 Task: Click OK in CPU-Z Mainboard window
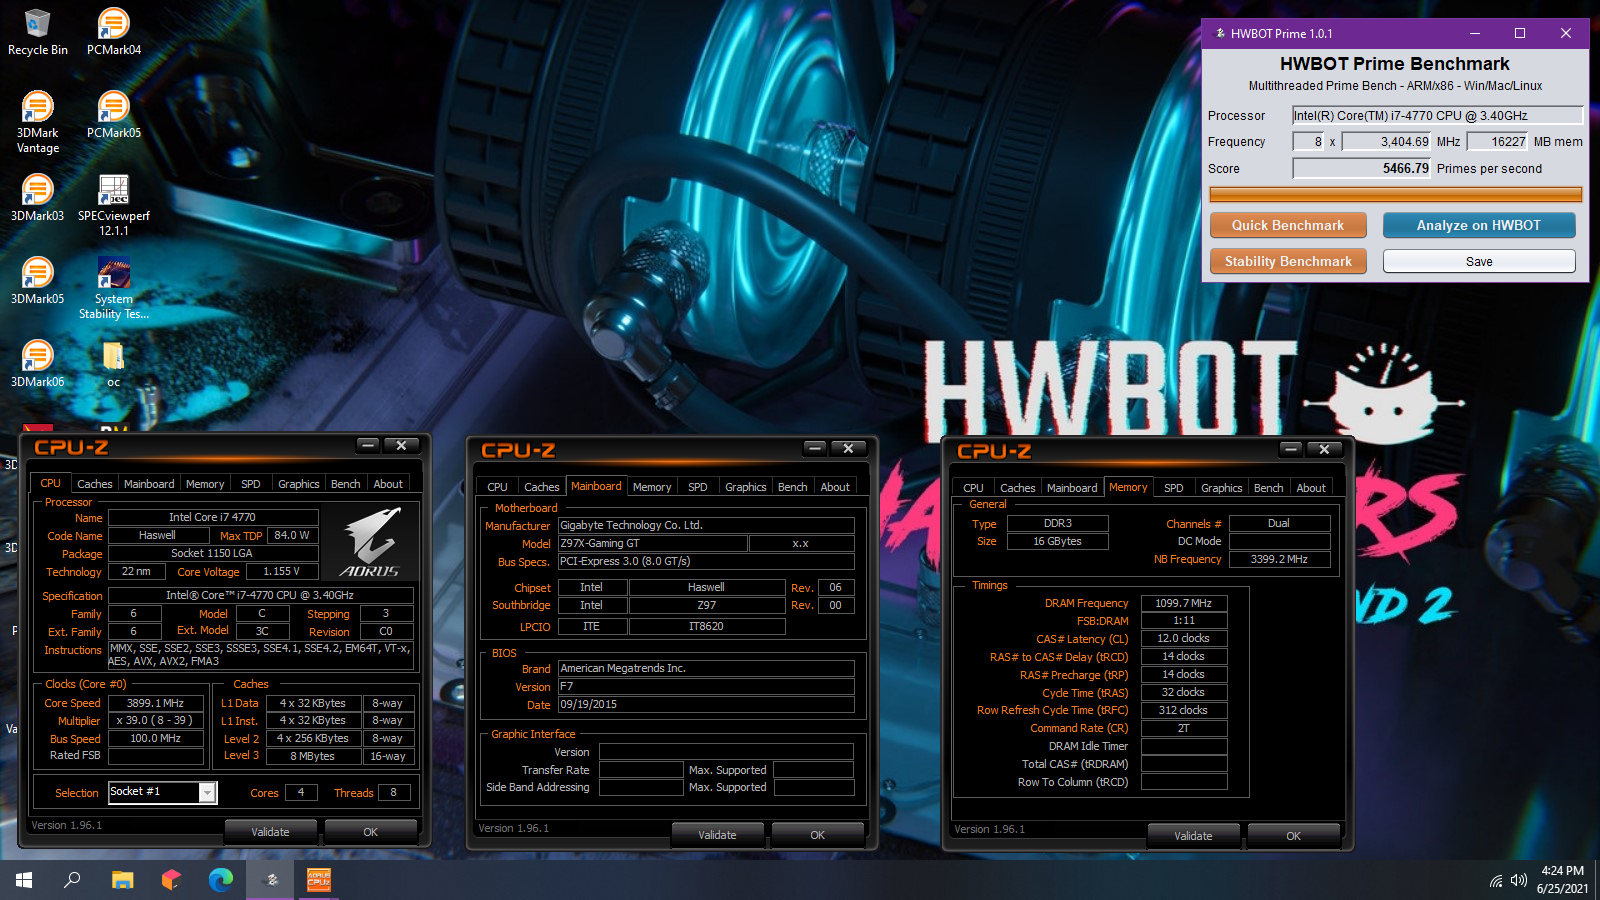pos(818,835)
